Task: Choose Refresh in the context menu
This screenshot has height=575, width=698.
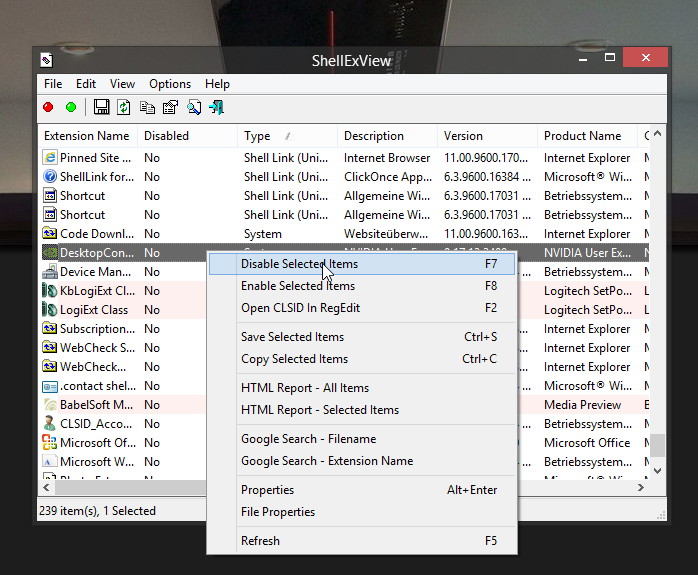Action: (x=362, y=541)
